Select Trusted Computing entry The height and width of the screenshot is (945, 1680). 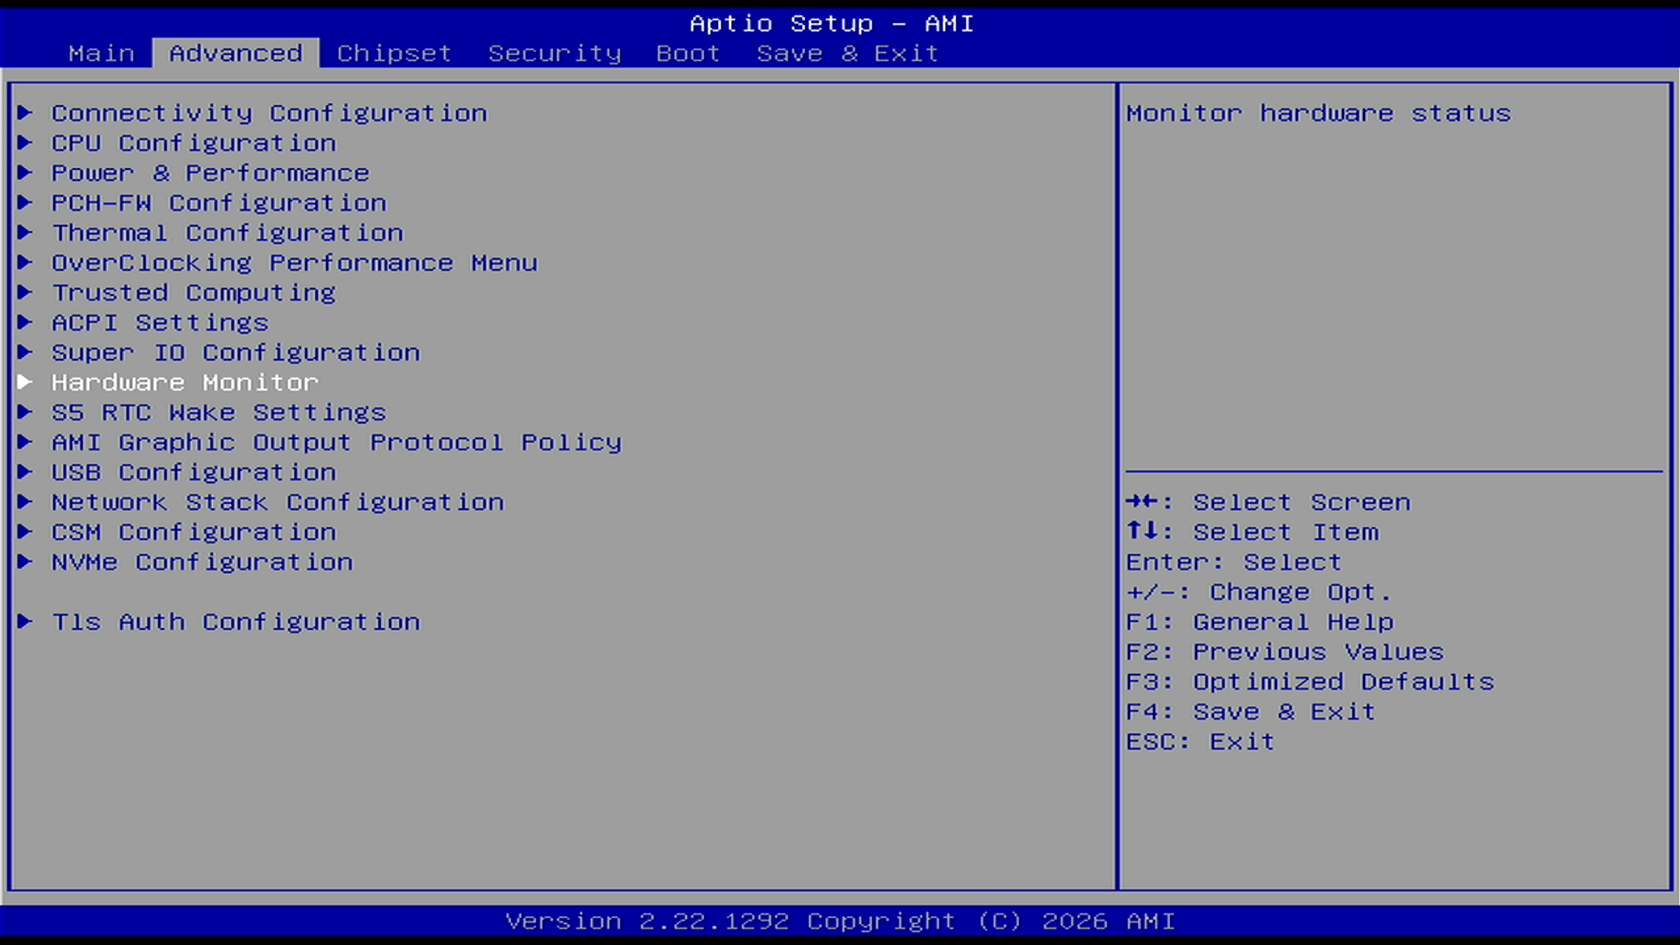tap(194, 293)
